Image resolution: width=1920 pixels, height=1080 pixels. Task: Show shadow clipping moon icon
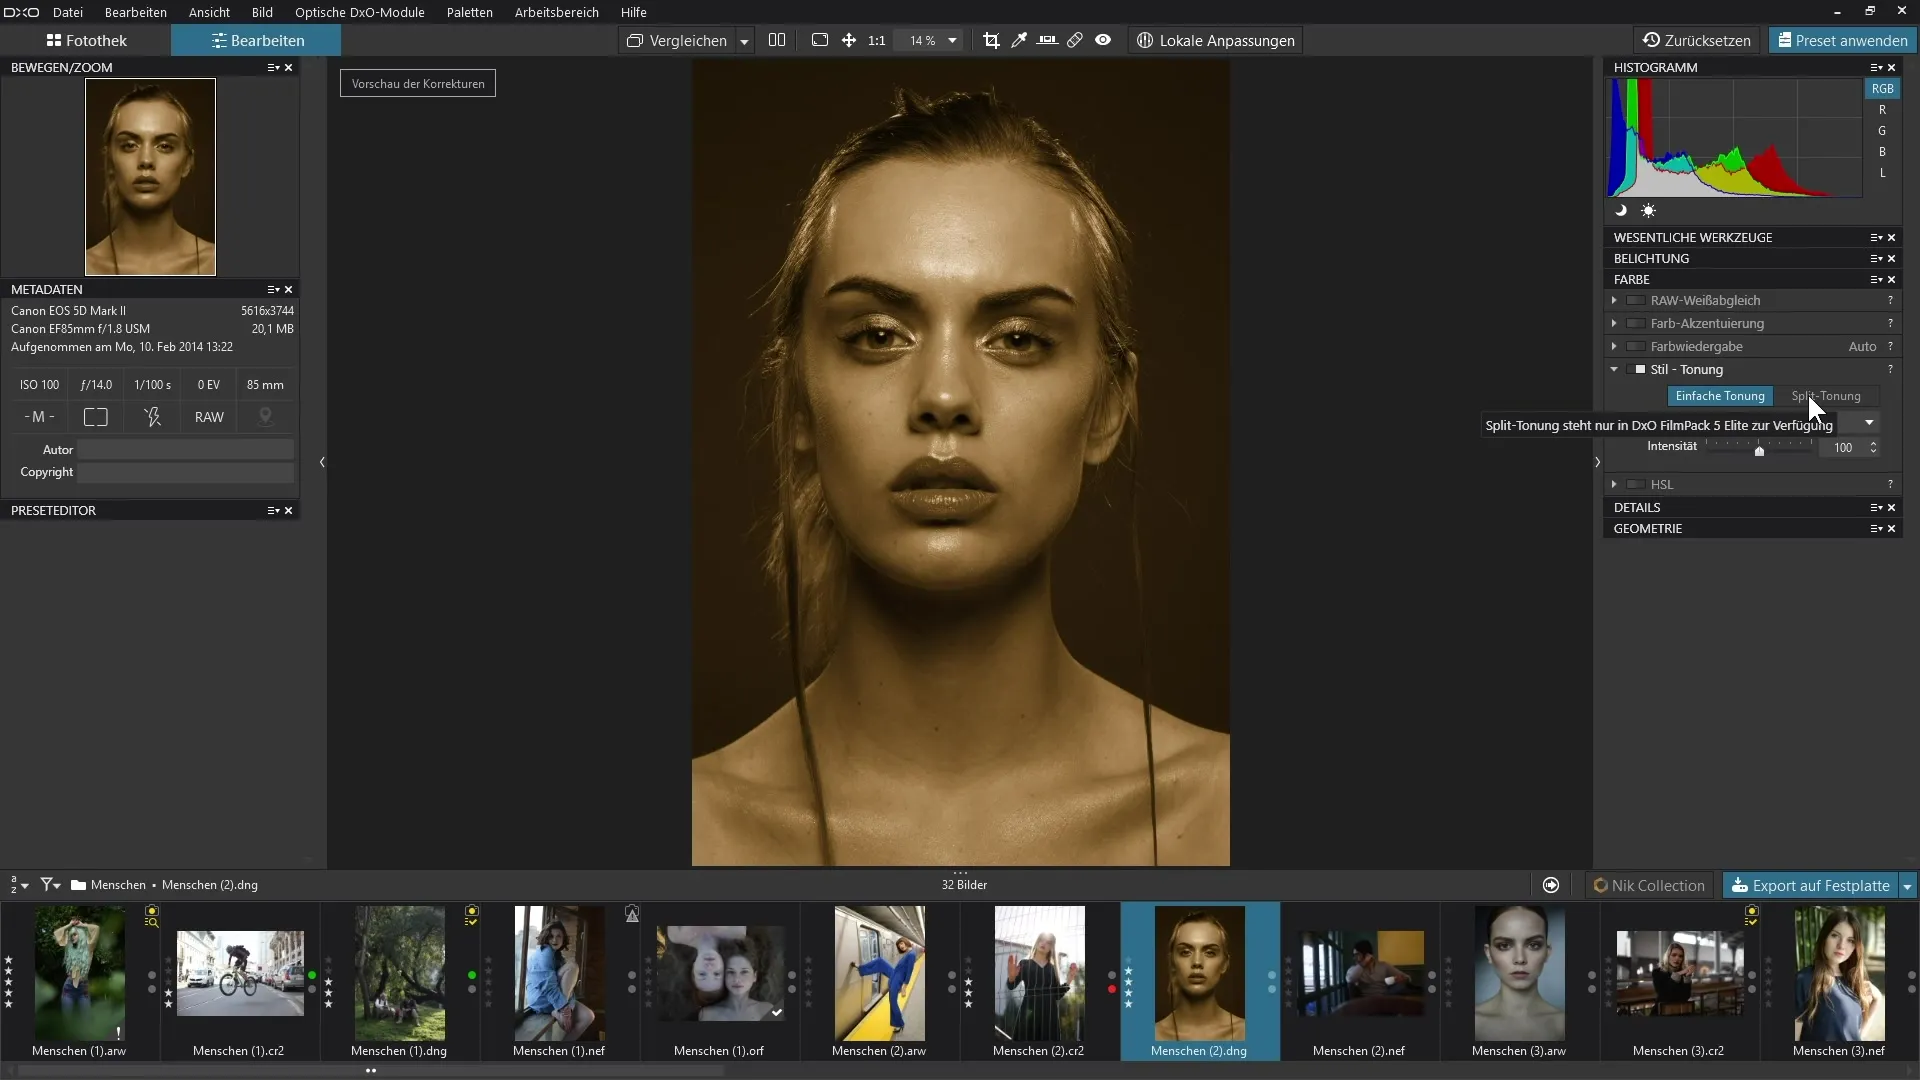[1621, 211]
